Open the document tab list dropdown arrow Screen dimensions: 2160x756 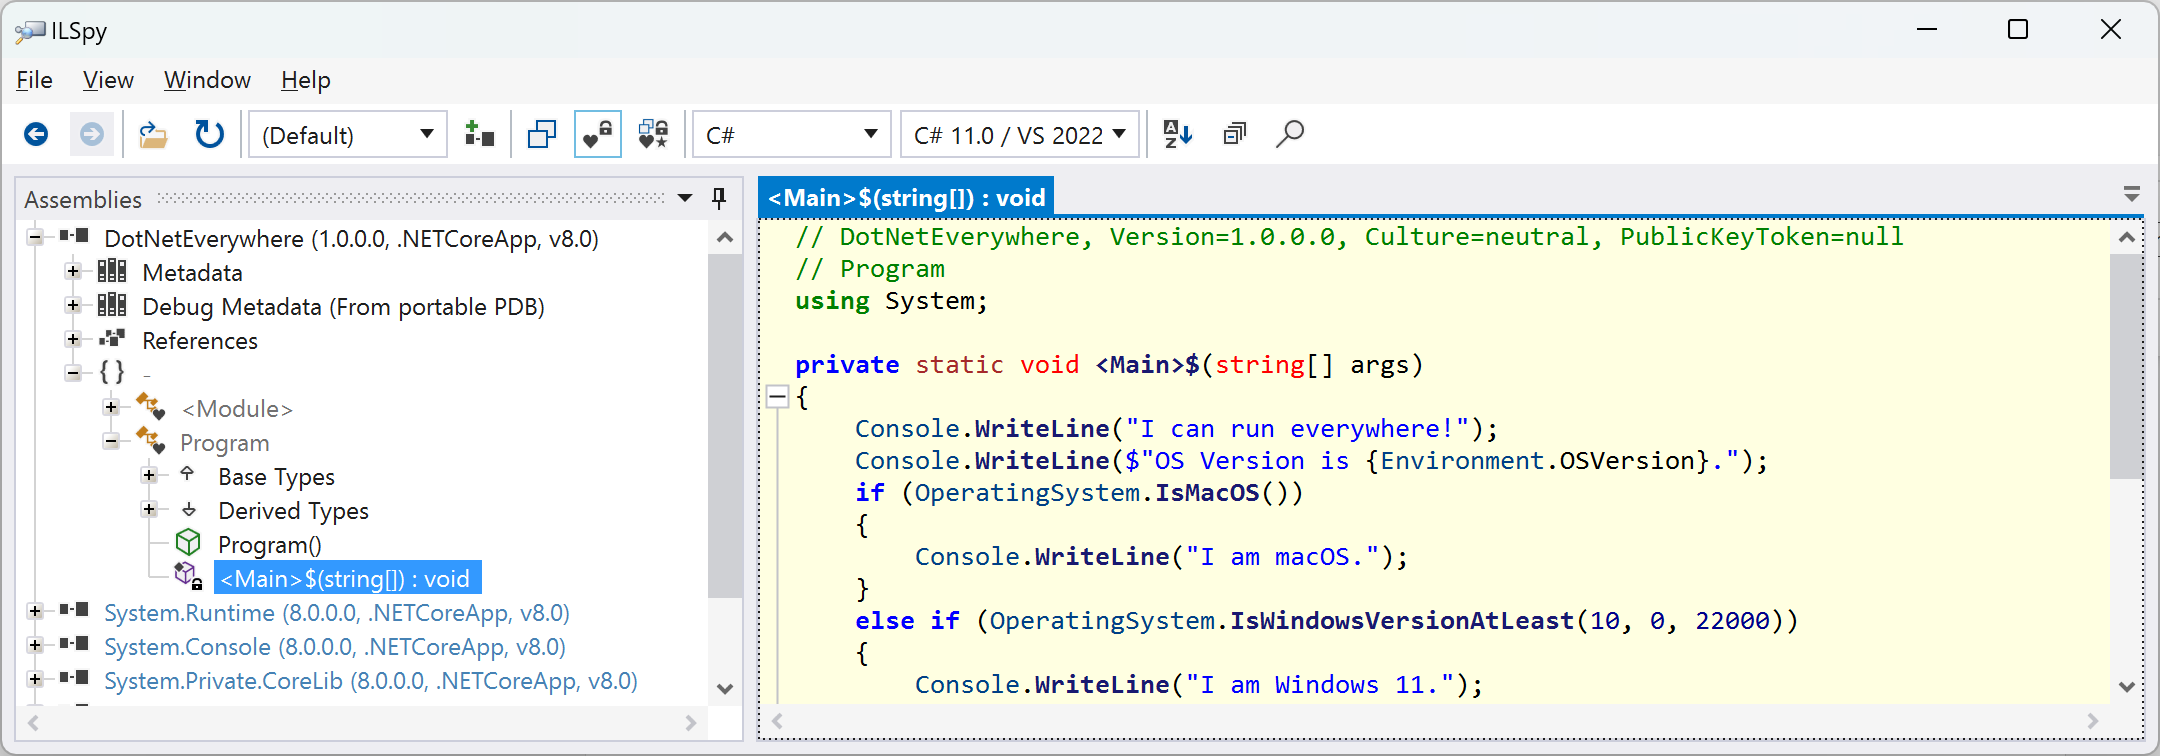[2132, 194]
